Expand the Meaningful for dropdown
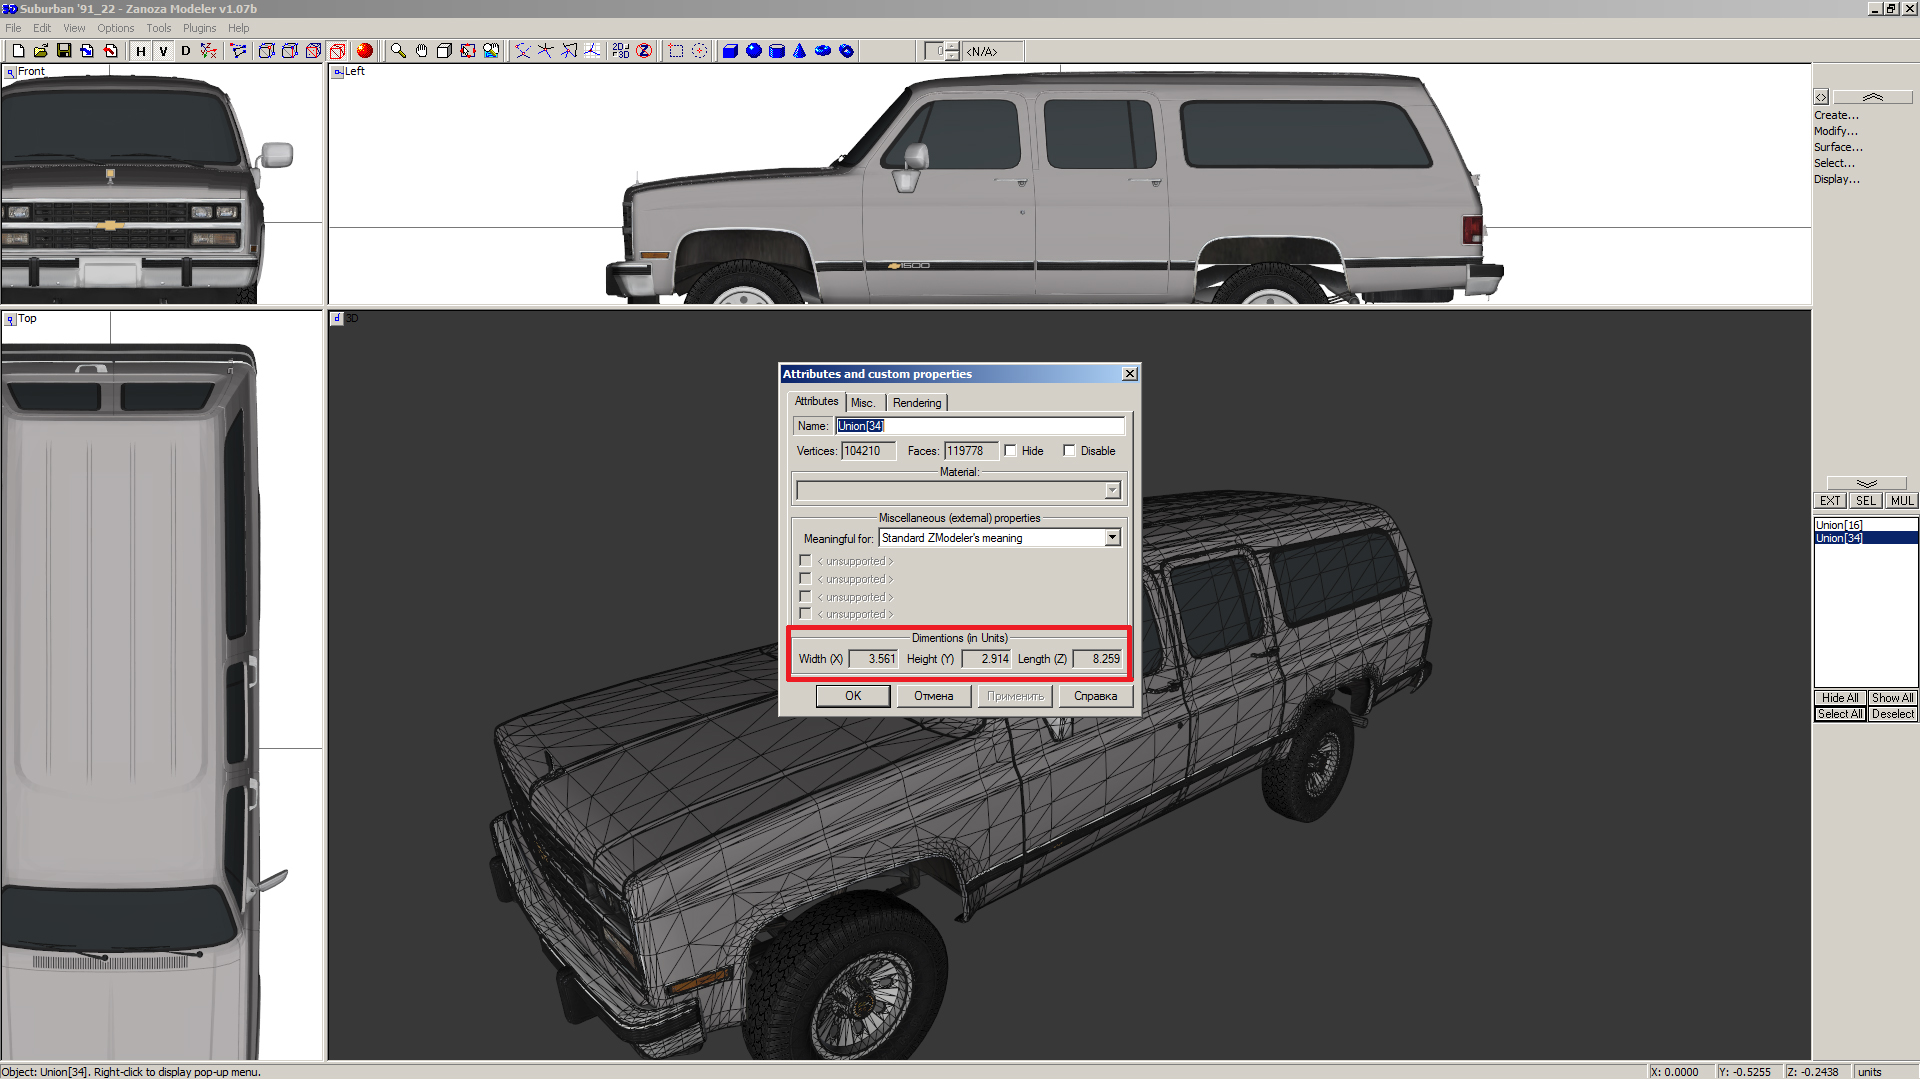This screenshot has width=1920, height=1080. pos(1112,538)
